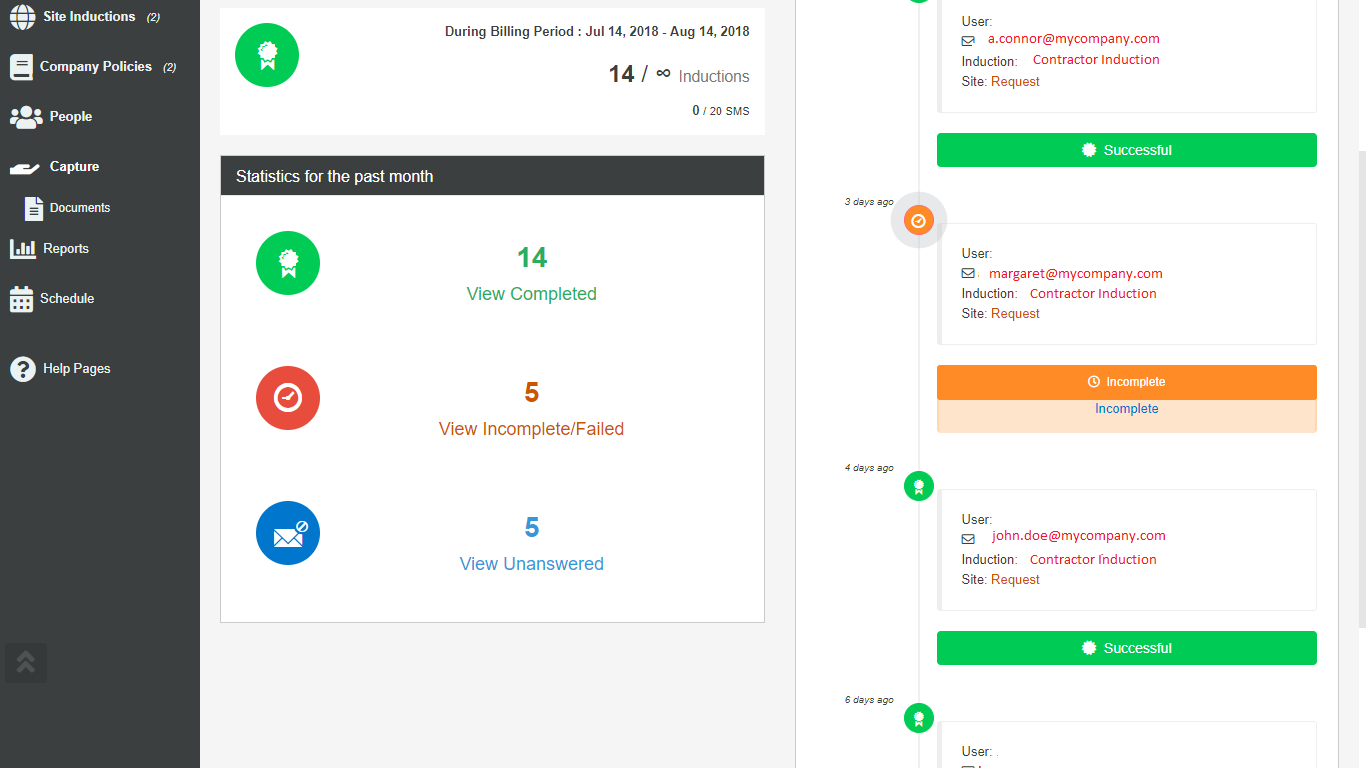This screenshot has width=1366, height=768.
Task: Open Contractor Induction link for margaret
Action: click(x=1093, y=294)
